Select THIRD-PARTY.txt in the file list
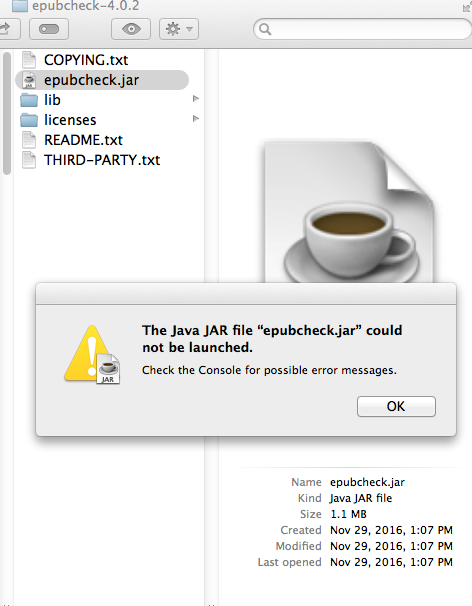The image size is (472, 606). tap(102, 160)
